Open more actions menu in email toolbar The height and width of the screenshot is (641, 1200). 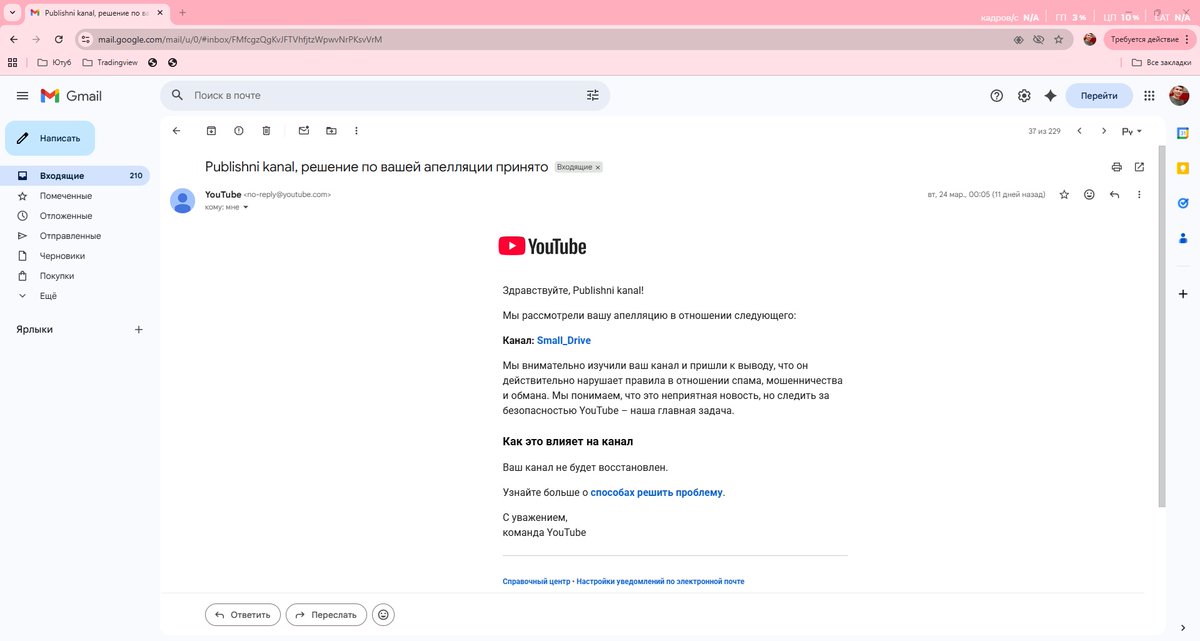pyautogui.click(x=356, y=131)
